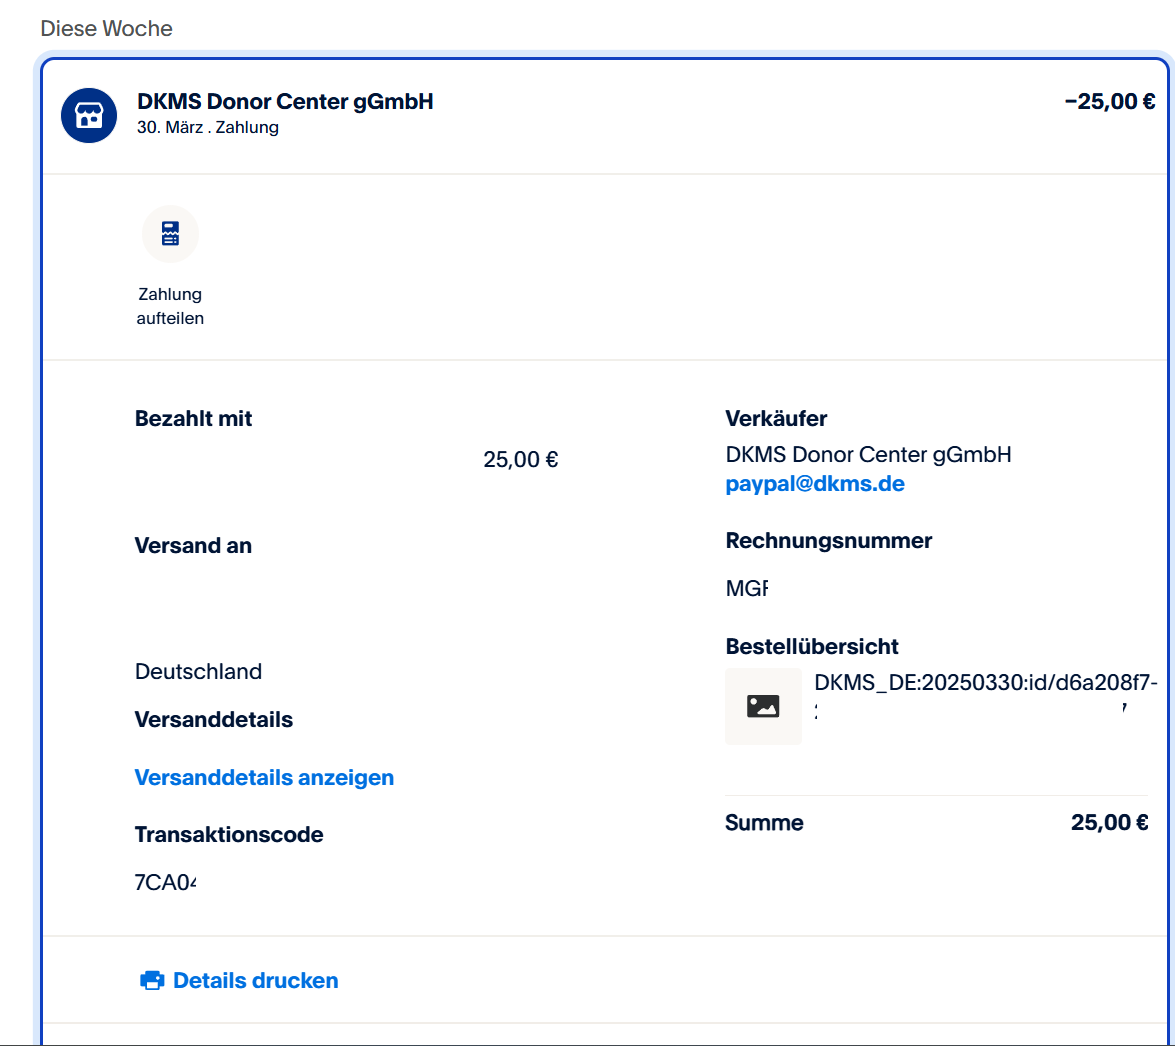Click the 30. März Zahlung date line
The width and height of the screenshot is (1175, 1046).
click(x=207, y=128)
